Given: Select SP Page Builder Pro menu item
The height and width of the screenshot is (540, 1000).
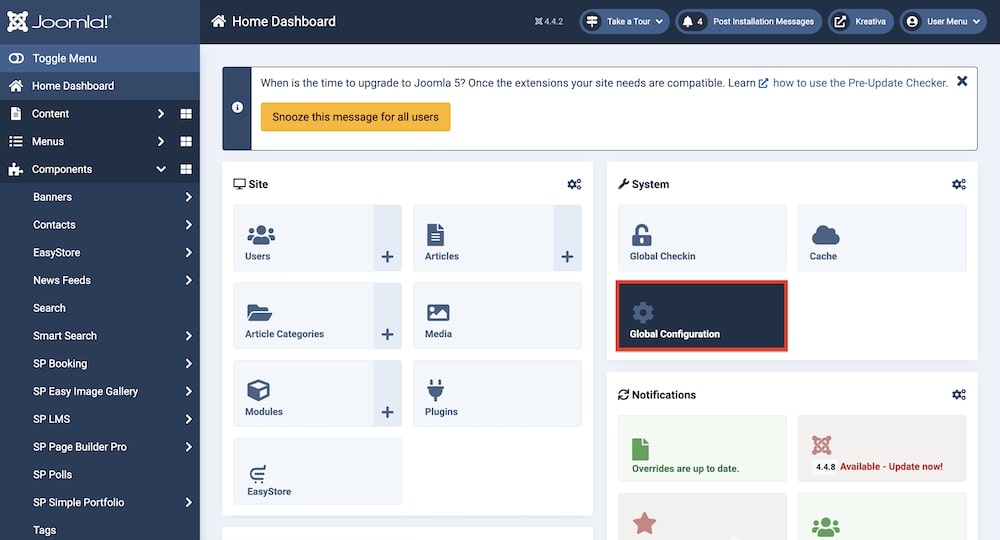Looking at the screenshot, I should click(x=80, y=447).
